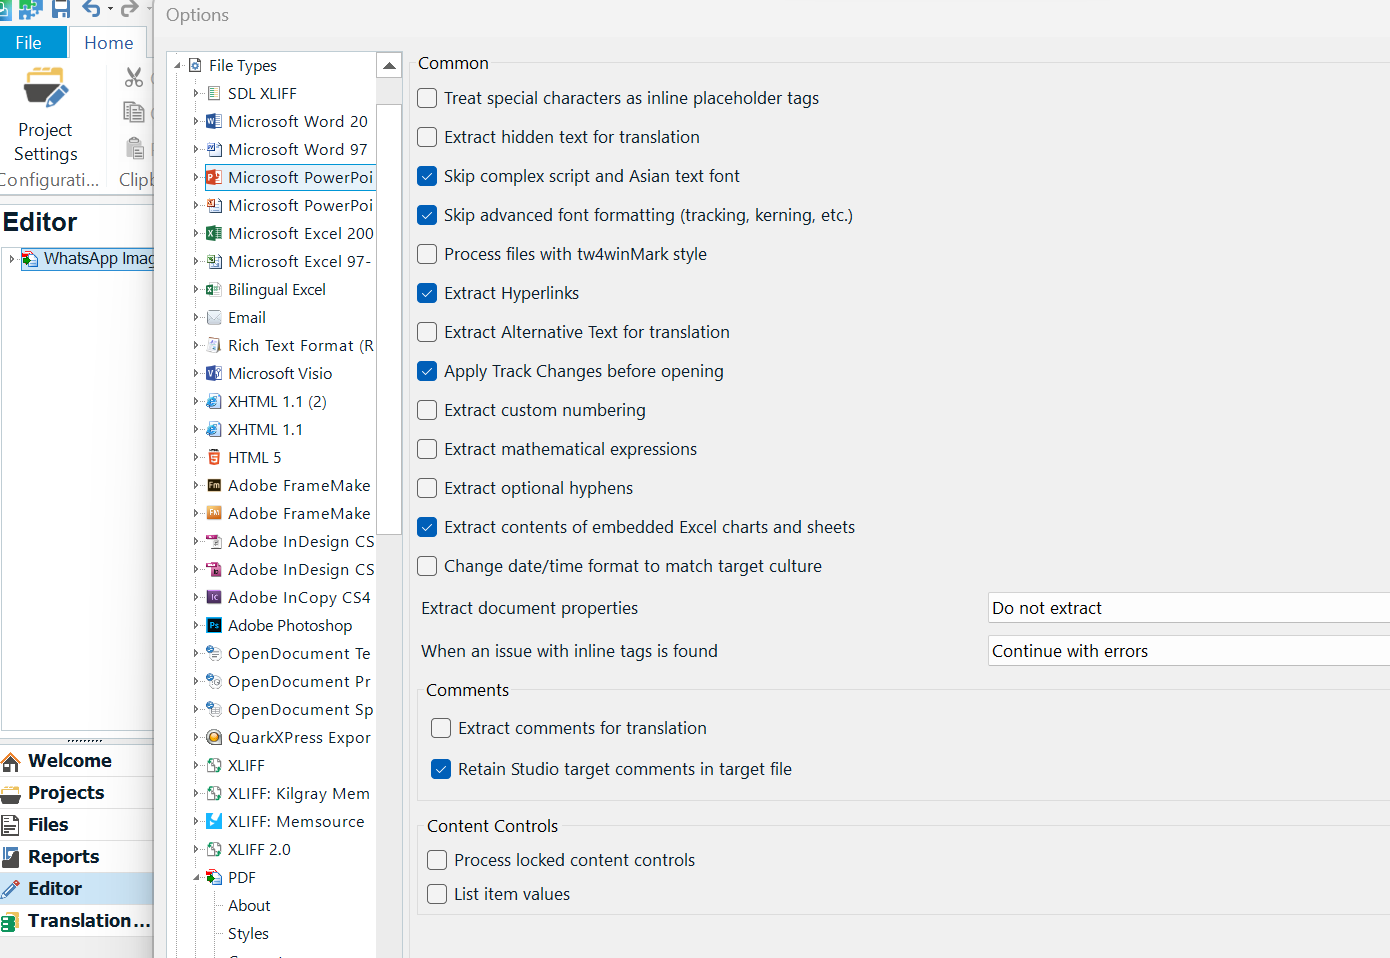
Task: Select Adobe Photoshop icon in tree
Action: pos(214,625)
